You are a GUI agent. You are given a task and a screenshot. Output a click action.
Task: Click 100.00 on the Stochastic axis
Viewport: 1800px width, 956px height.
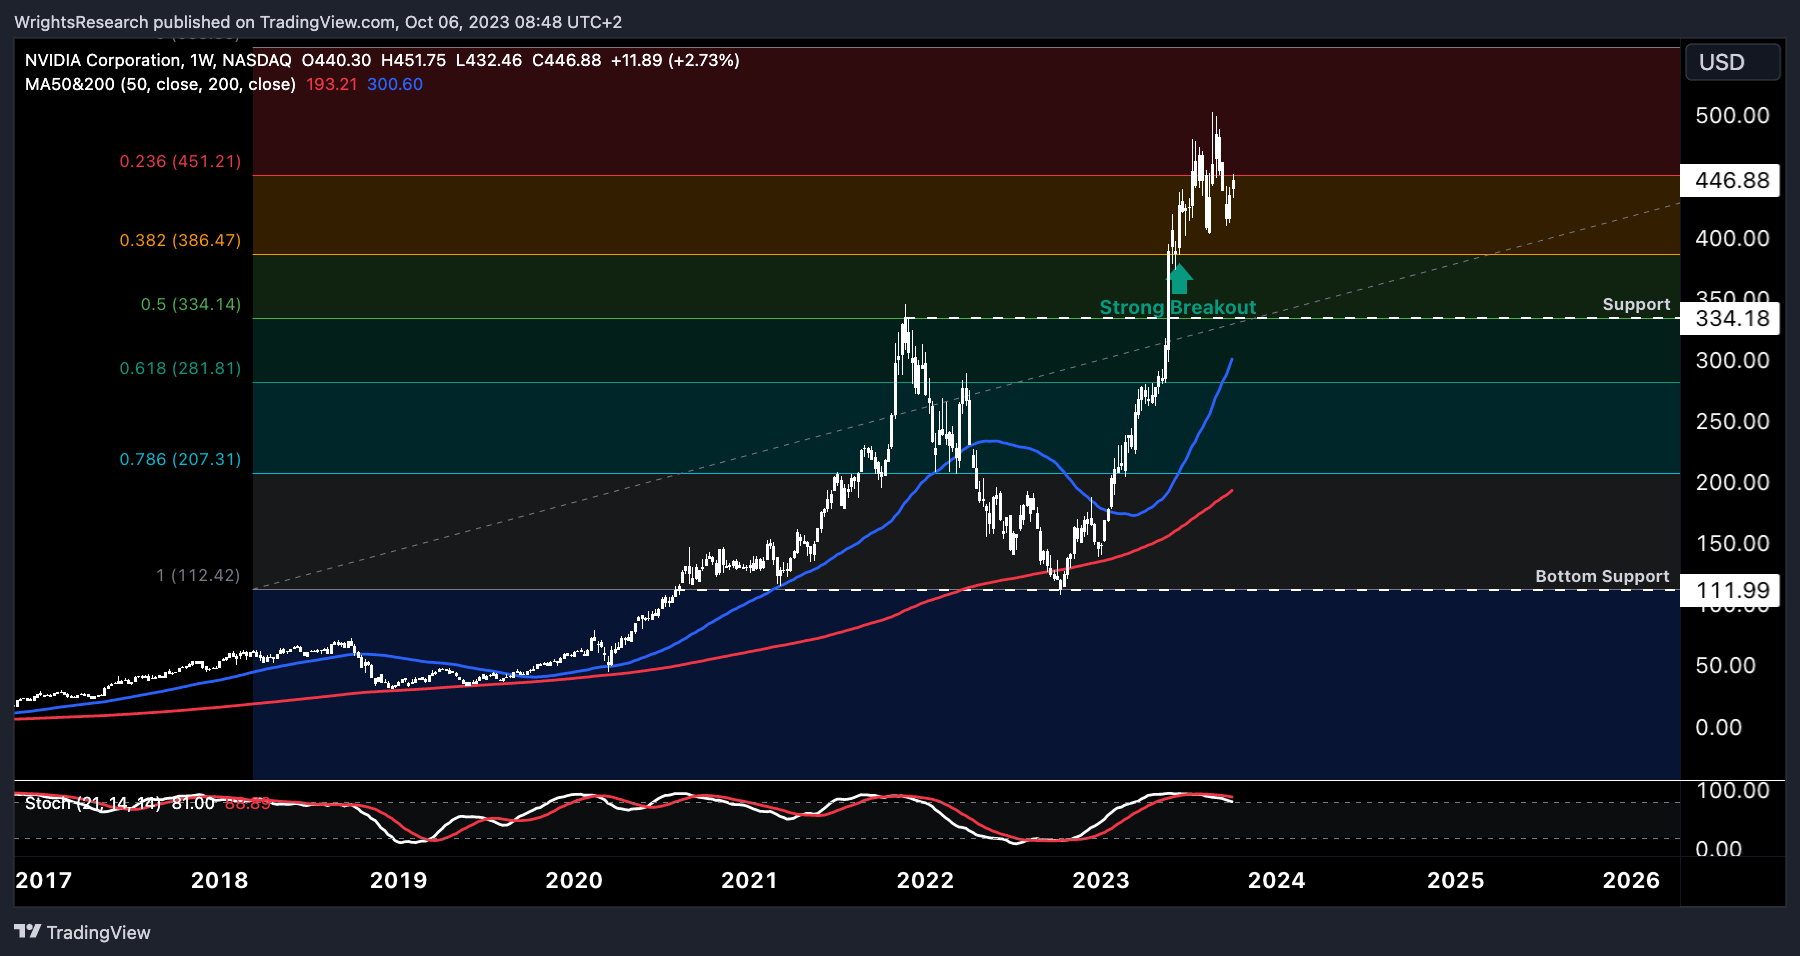(x=1732, y=790)
